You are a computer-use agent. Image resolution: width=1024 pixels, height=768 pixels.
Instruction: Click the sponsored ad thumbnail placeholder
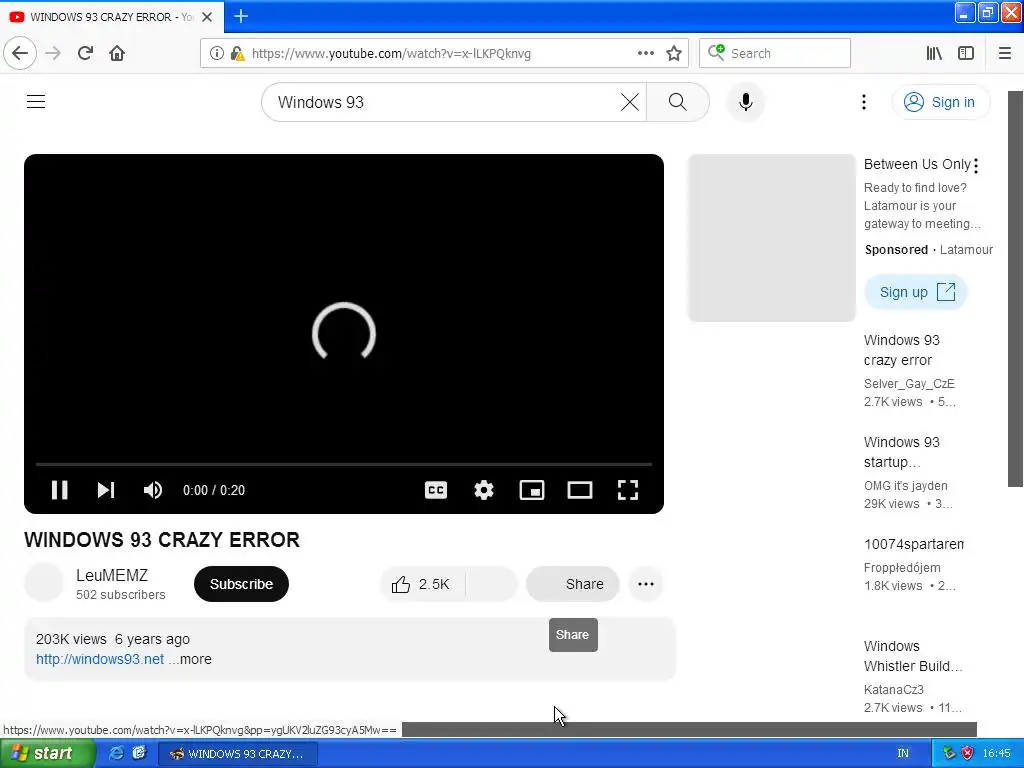point(771,238)
